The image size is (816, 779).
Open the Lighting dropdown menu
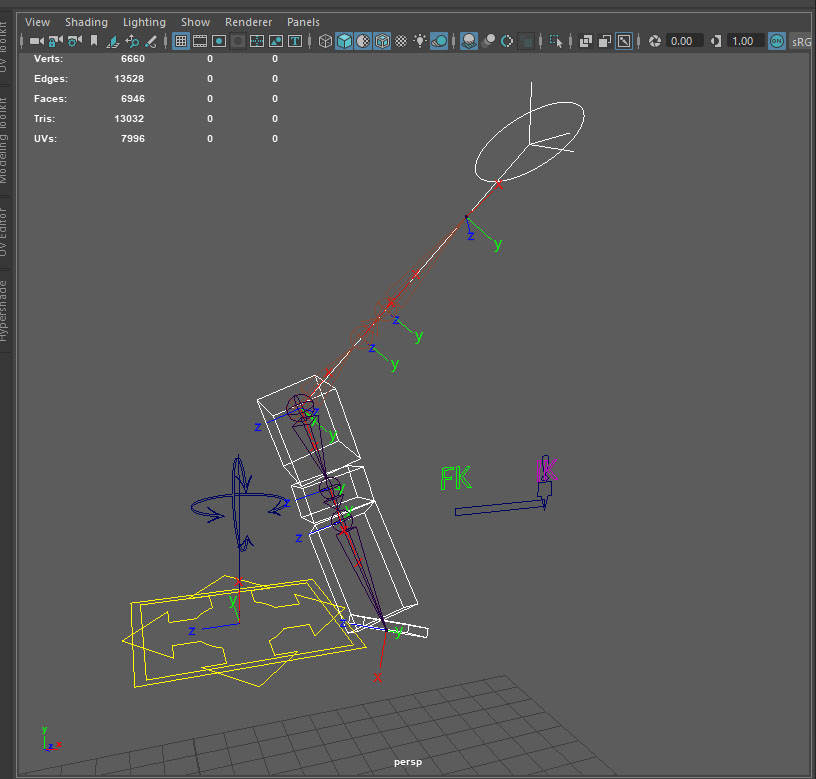145,22
